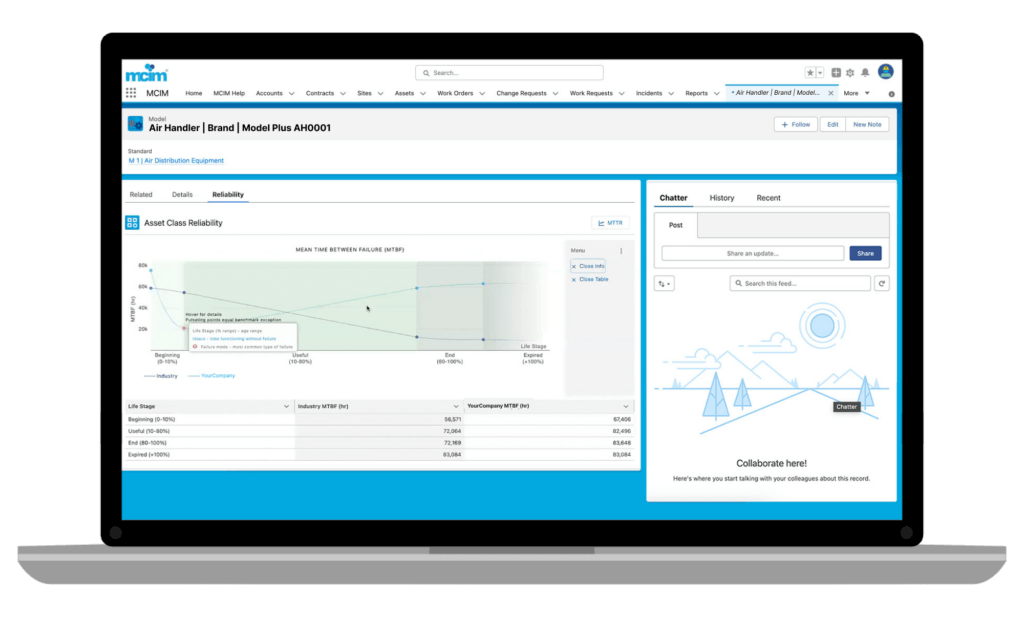Open the Chatter History tab
Image resolution: width=1024 pixels, height=639 pixels.
pos(721,197)
